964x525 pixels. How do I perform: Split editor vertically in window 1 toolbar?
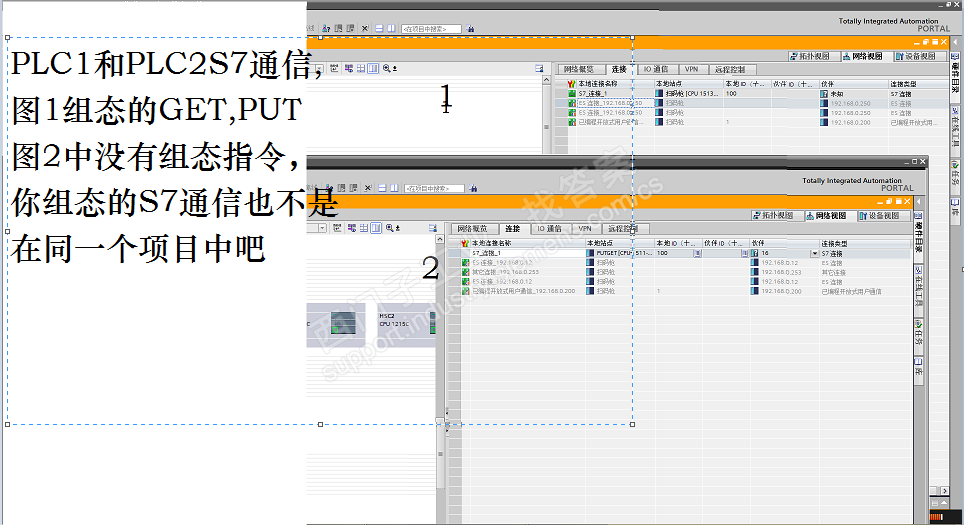pos(390,28)
